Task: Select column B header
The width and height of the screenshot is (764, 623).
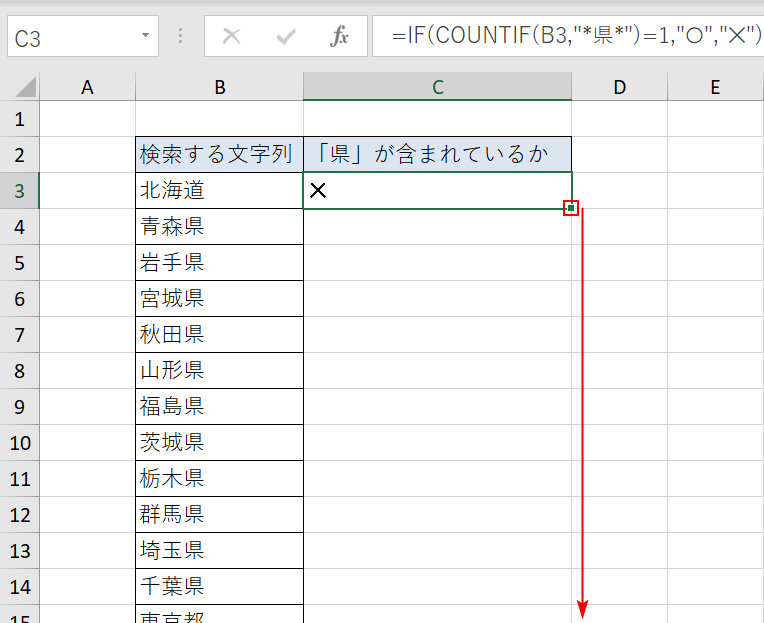Action: click(219, 87)
